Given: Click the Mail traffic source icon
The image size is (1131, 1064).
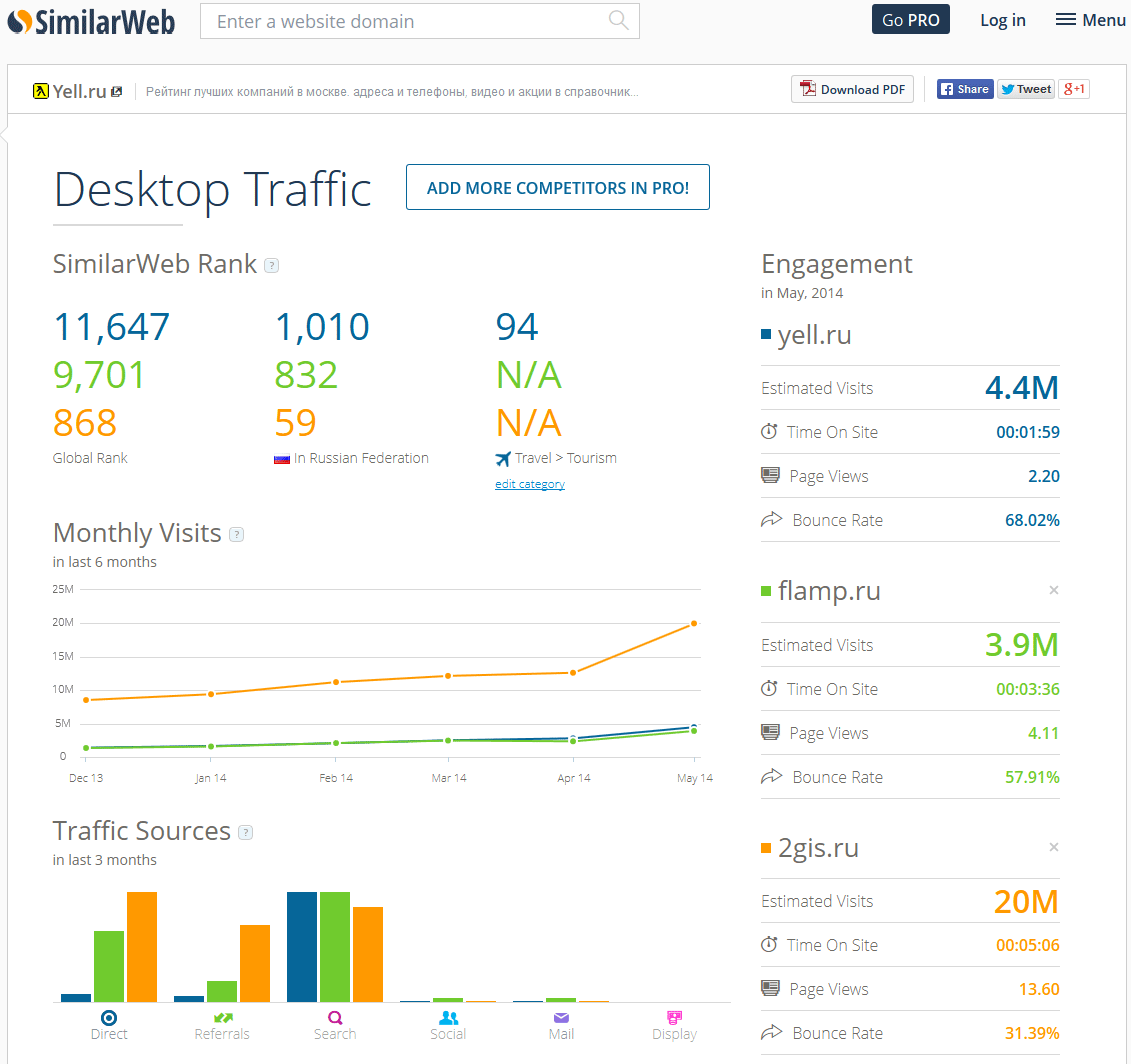Looking at the screenshot, I should (x=561, y=1018).
